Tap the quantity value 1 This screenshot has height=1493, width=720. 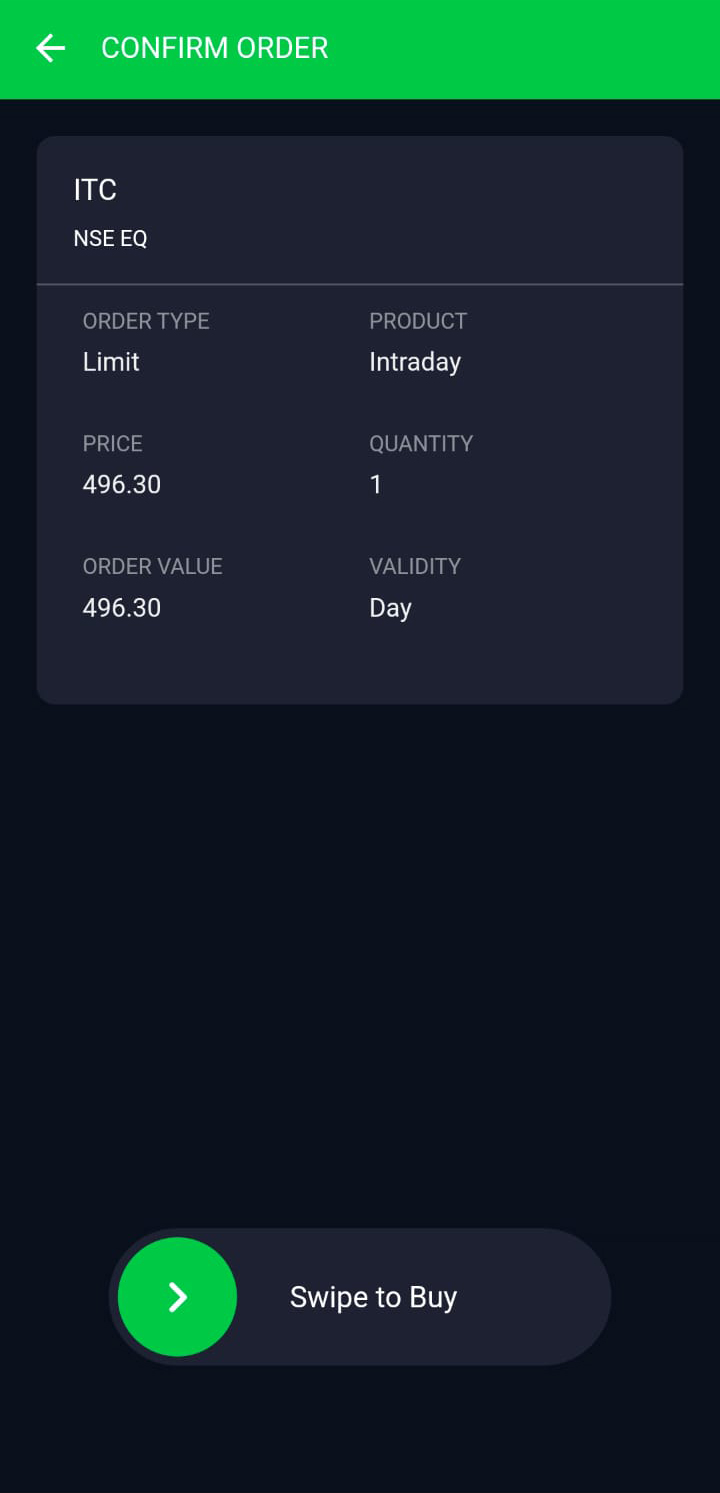[376, 485]
